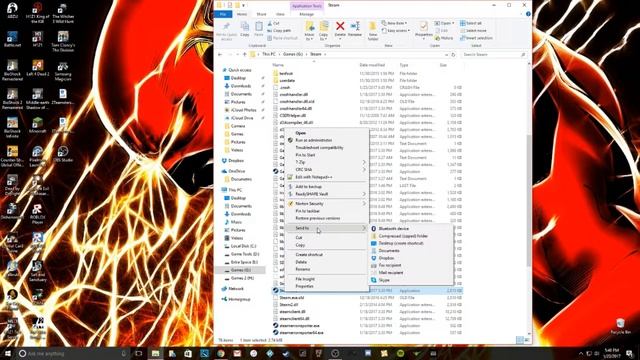Choose Open in the context menu
Screen dimensions: 640x360
[x=301, y=133]
